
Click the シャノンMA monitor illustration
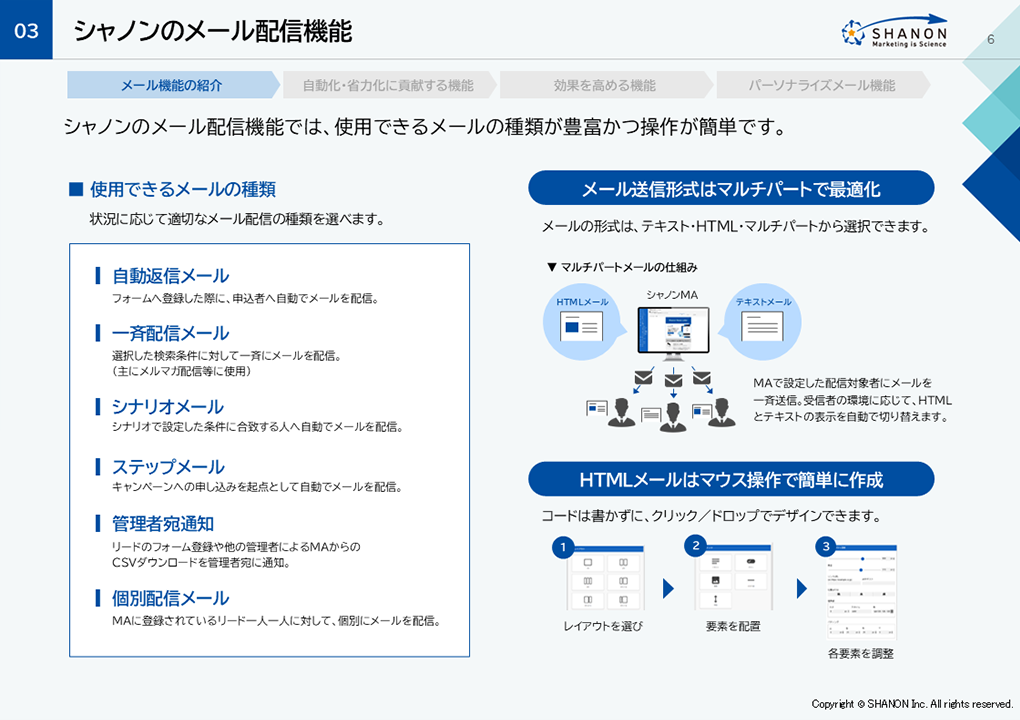click(673, 334)
